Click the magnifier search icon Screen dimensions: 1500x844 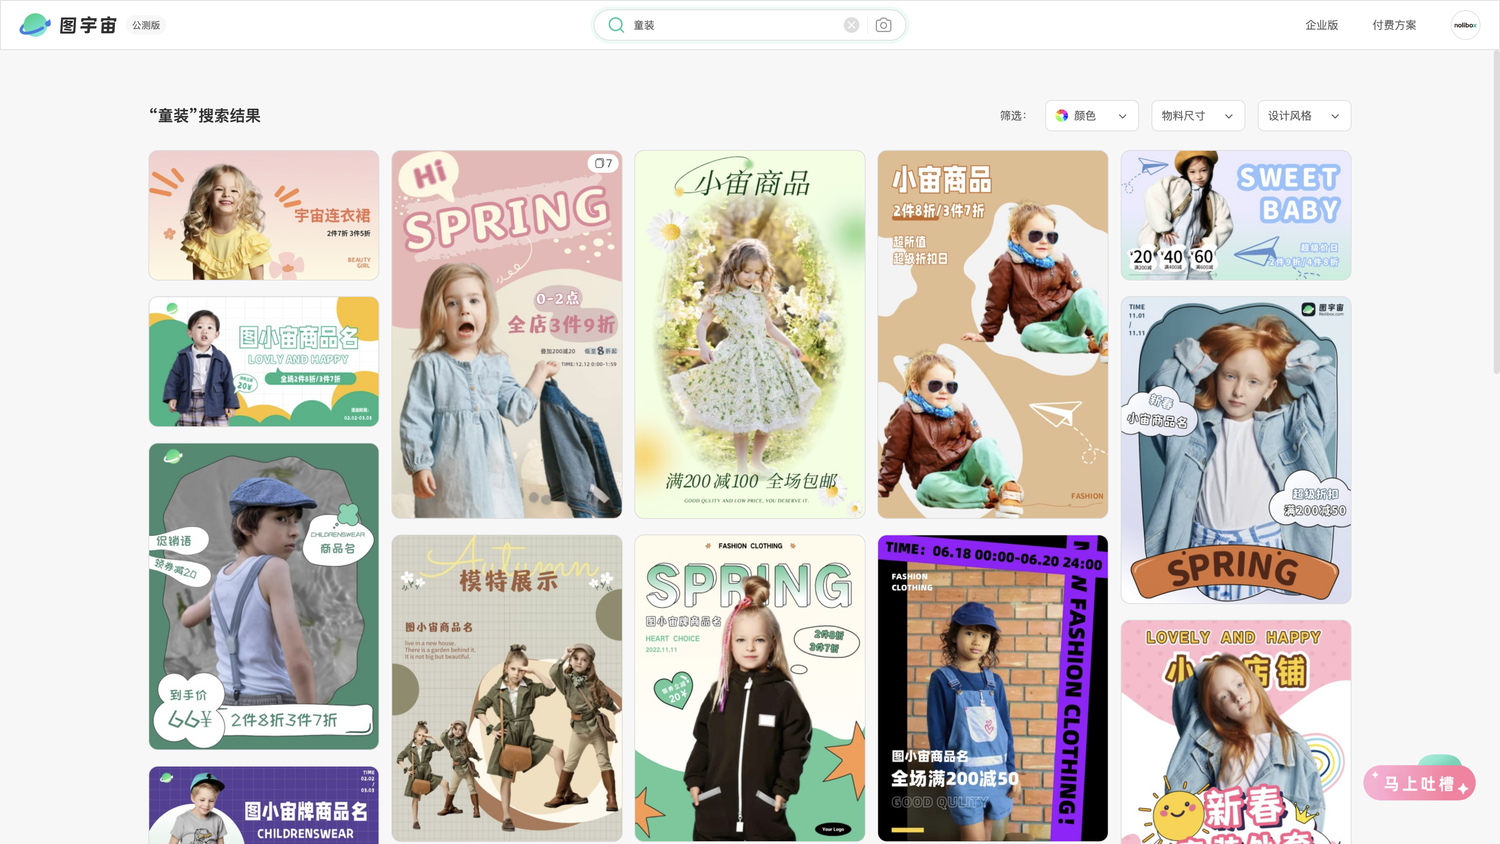pos(616,25)
